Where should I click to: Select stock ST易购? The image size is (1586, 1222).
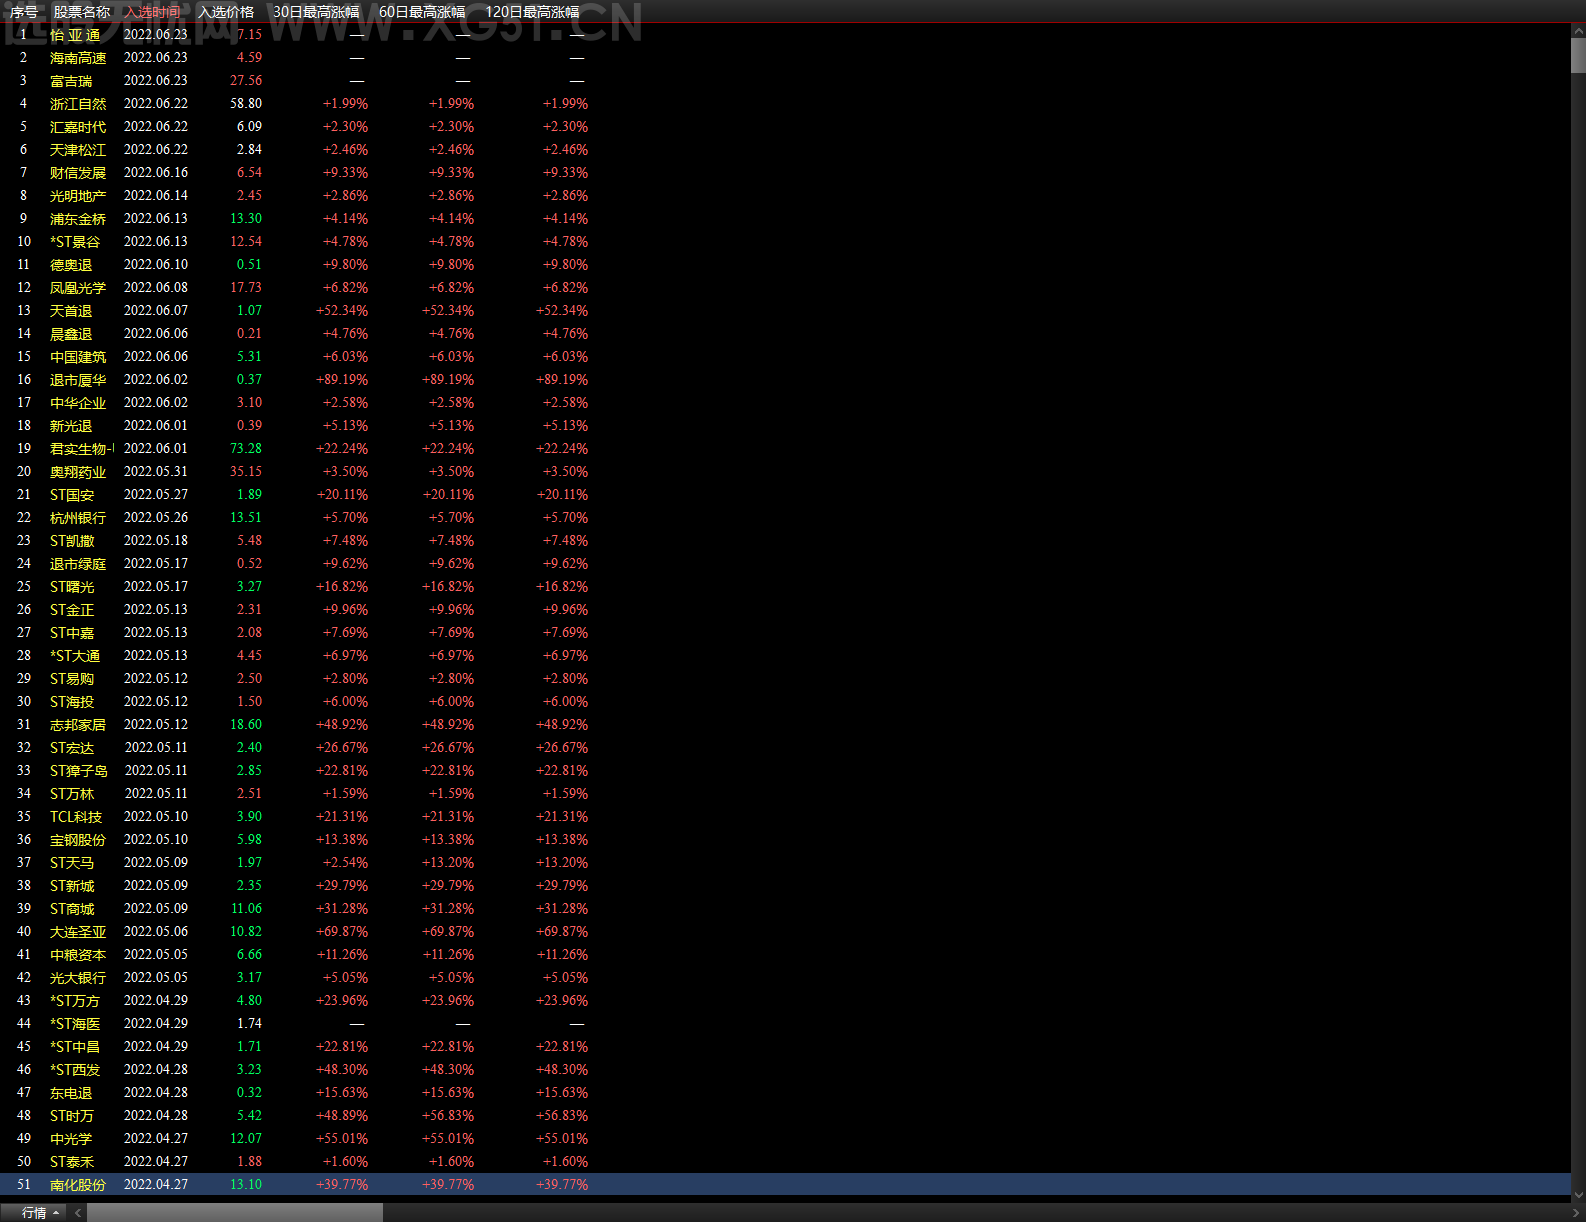[x=72, y=679]
